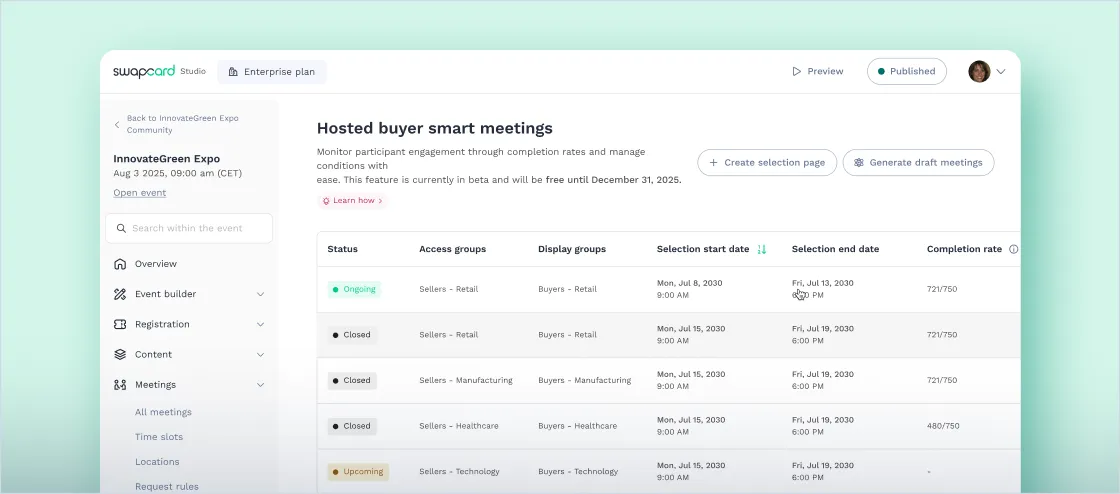The height and width of the screenshot is (494, 1120).
Task: Go to Locations
Action: pyautogui.click(x=157, y=462)
